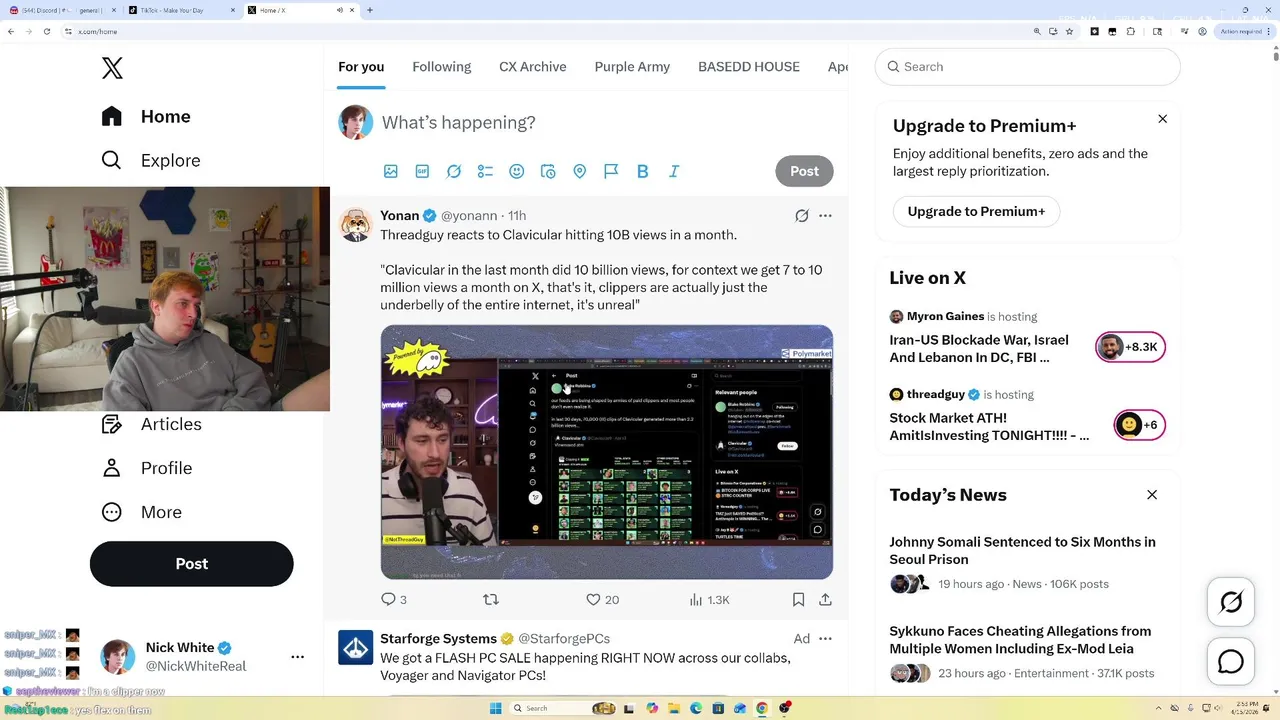The width and height of the screenshot is (1280, 720).
Task: Click the X search field
Action: [x=1027, y=67]
